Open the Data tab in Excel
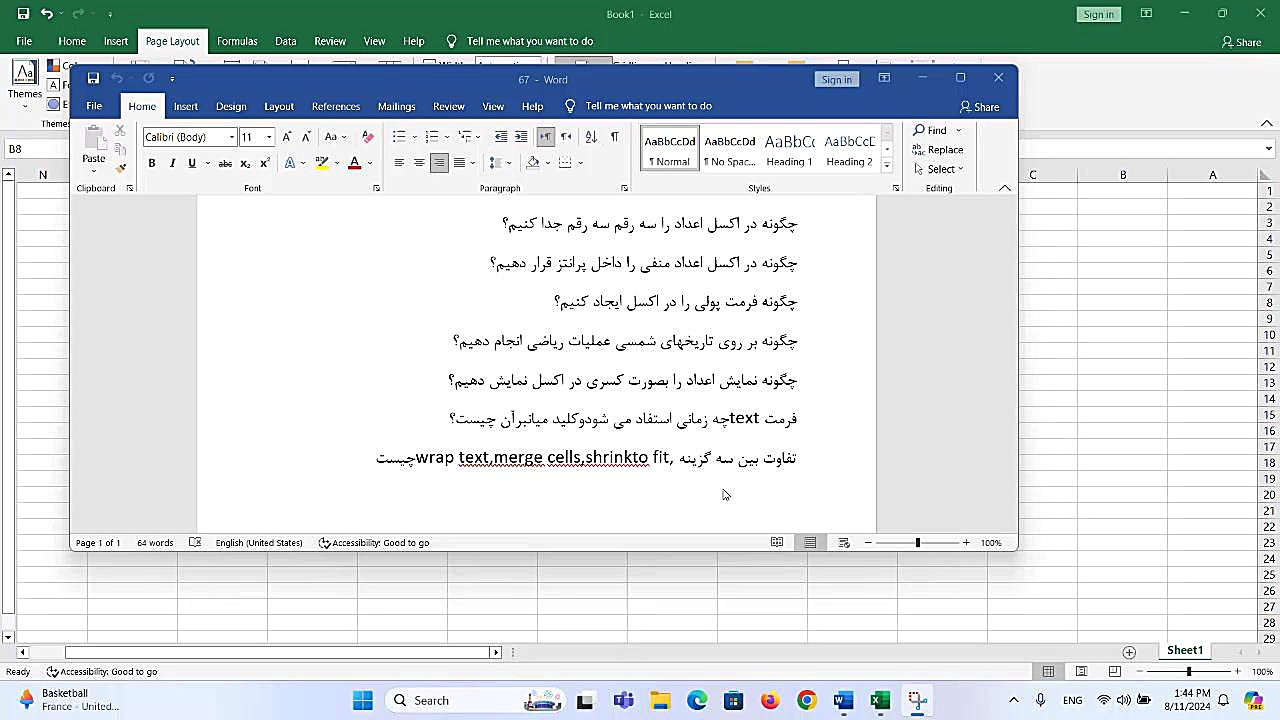 286,41
